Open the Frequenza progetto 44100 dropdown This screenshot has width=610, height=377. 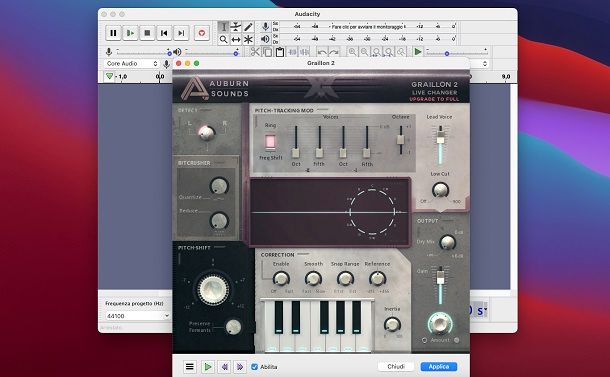pos(137,316)
